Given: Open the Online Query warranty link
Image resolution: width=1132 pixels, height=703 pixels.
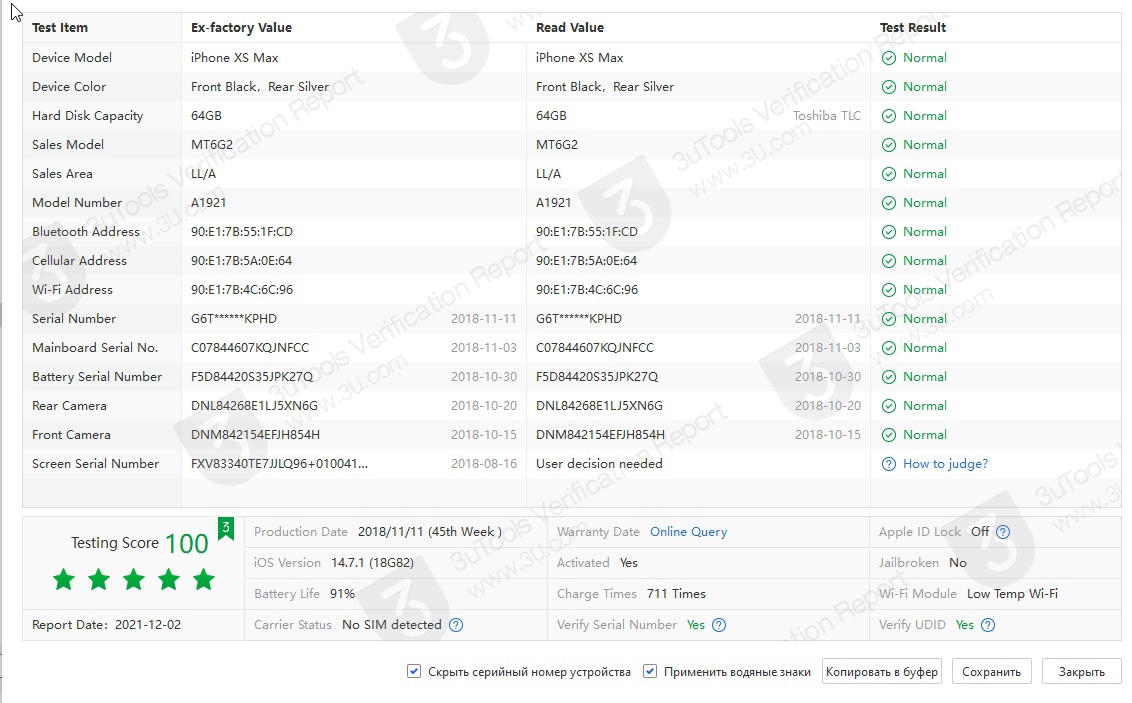Looking at the screenshot, I should pyautogui.click(x=688, y=532).
